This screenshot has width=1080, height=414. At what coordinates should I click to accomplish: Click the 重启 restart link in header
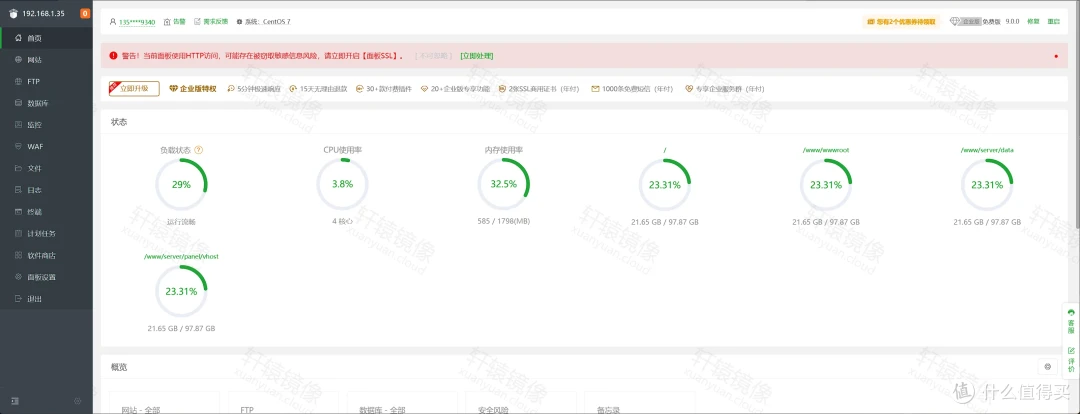point(1053,21)
